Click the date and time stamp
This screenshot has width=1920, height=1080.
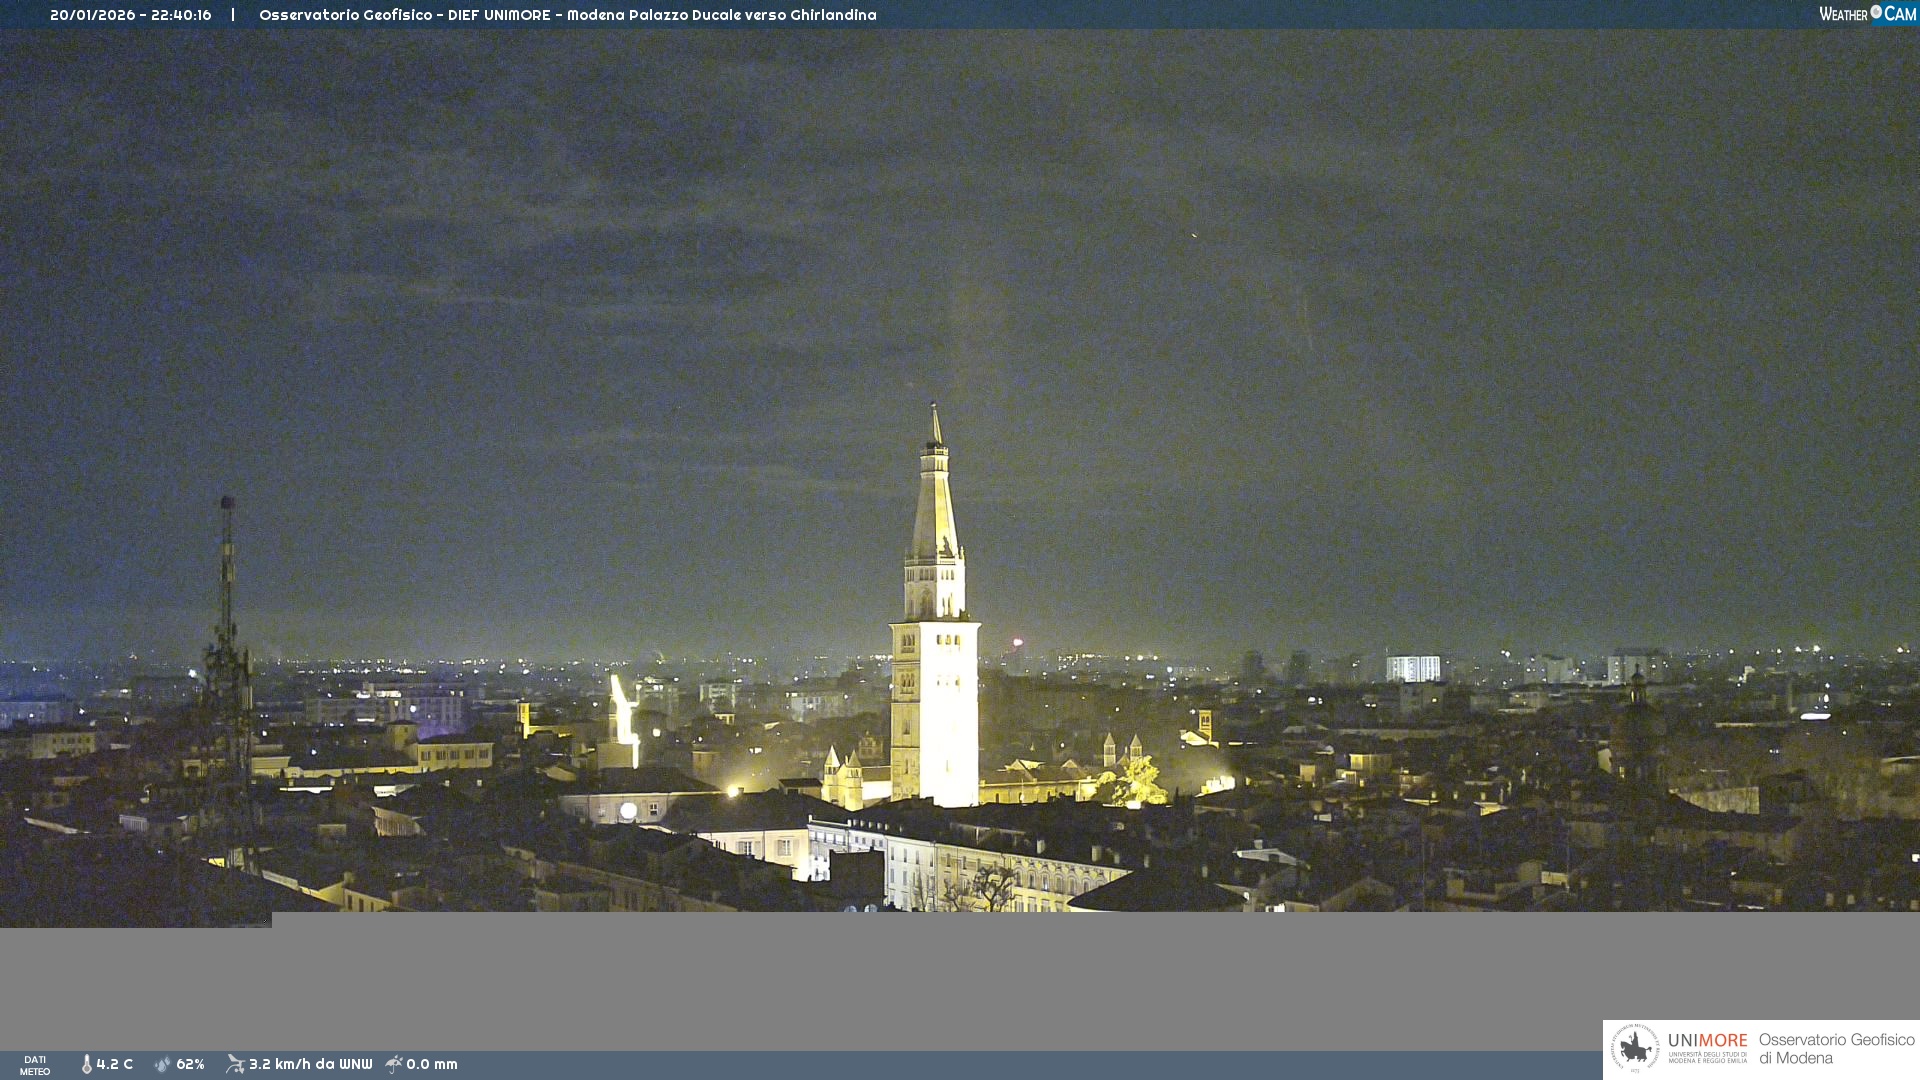point(130,15)
